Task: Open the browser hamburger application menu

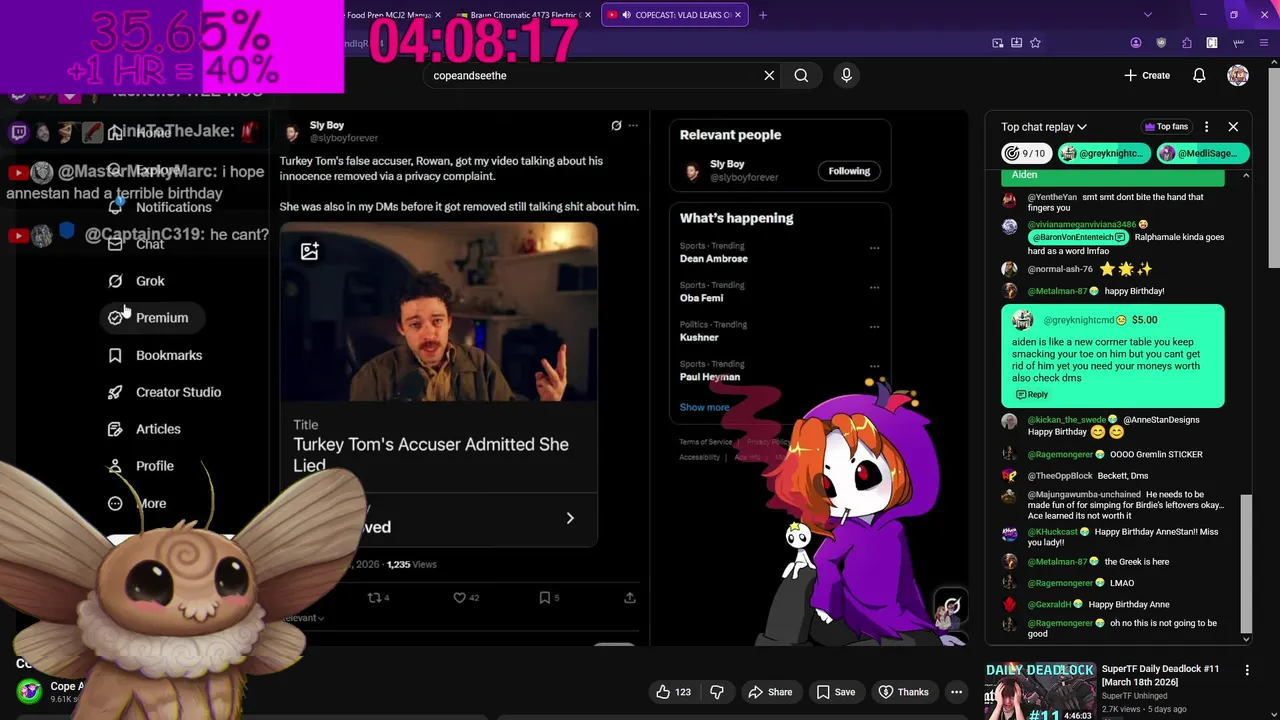Action: pos(1263,43)
